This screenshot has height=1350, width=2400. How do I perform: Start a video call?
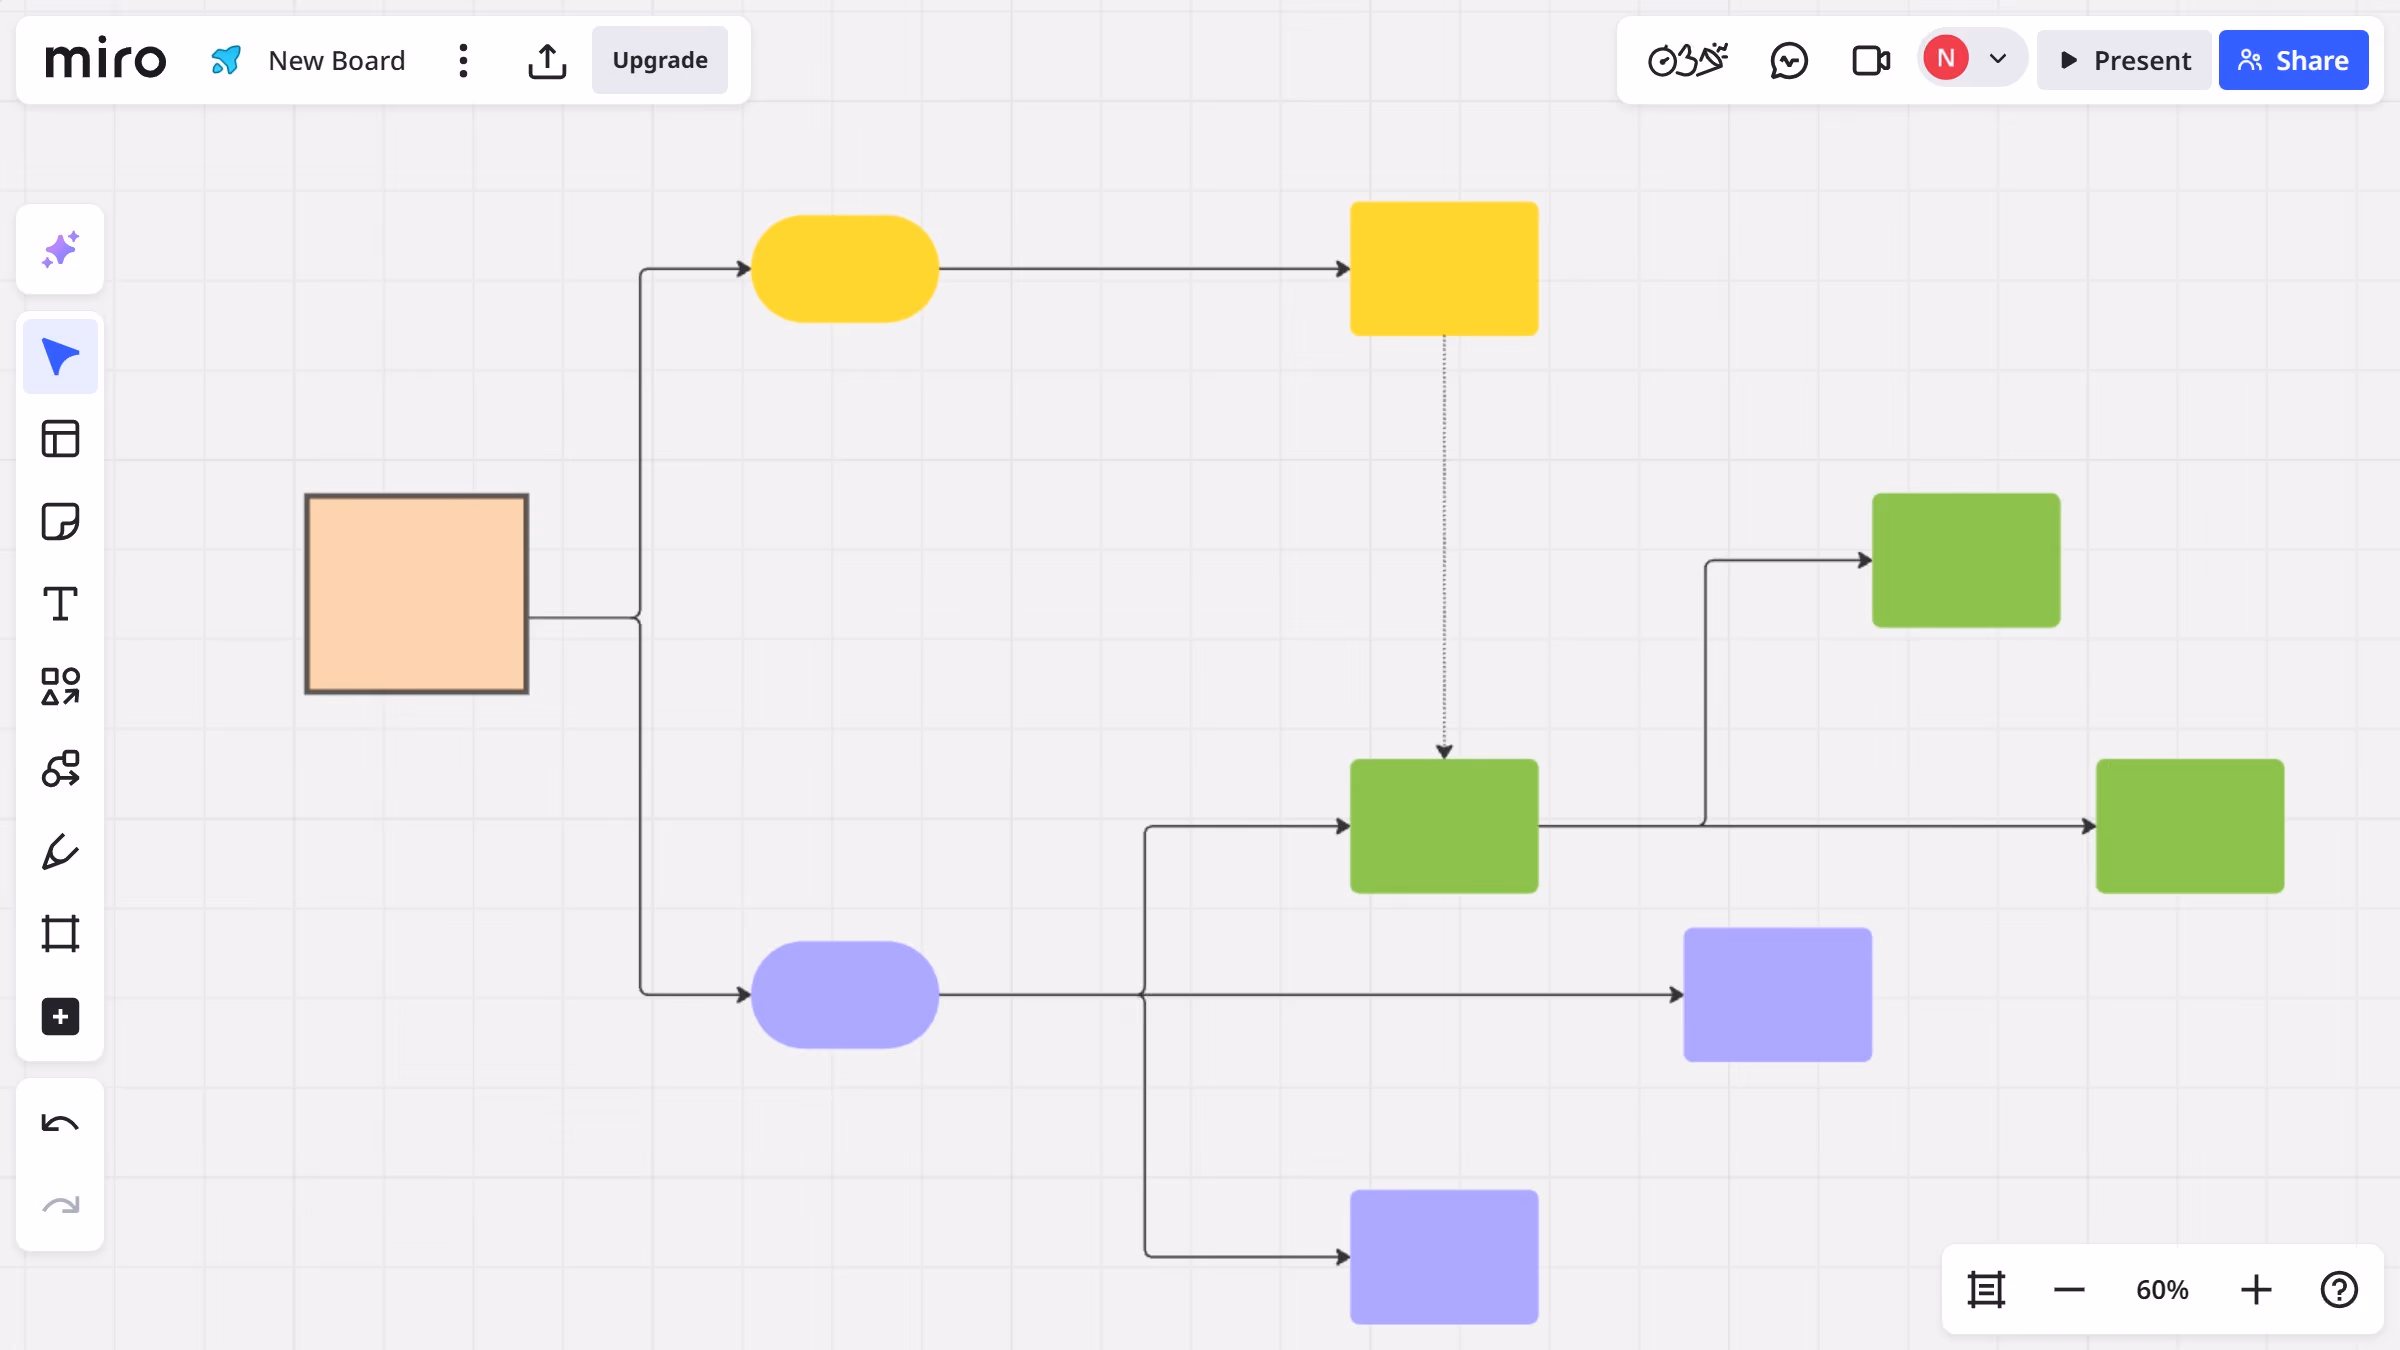(1871, 60)
